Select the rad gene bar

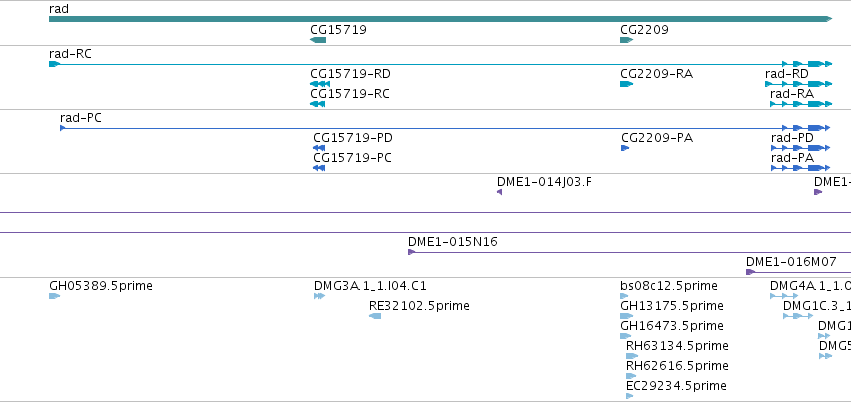point(440,19)
